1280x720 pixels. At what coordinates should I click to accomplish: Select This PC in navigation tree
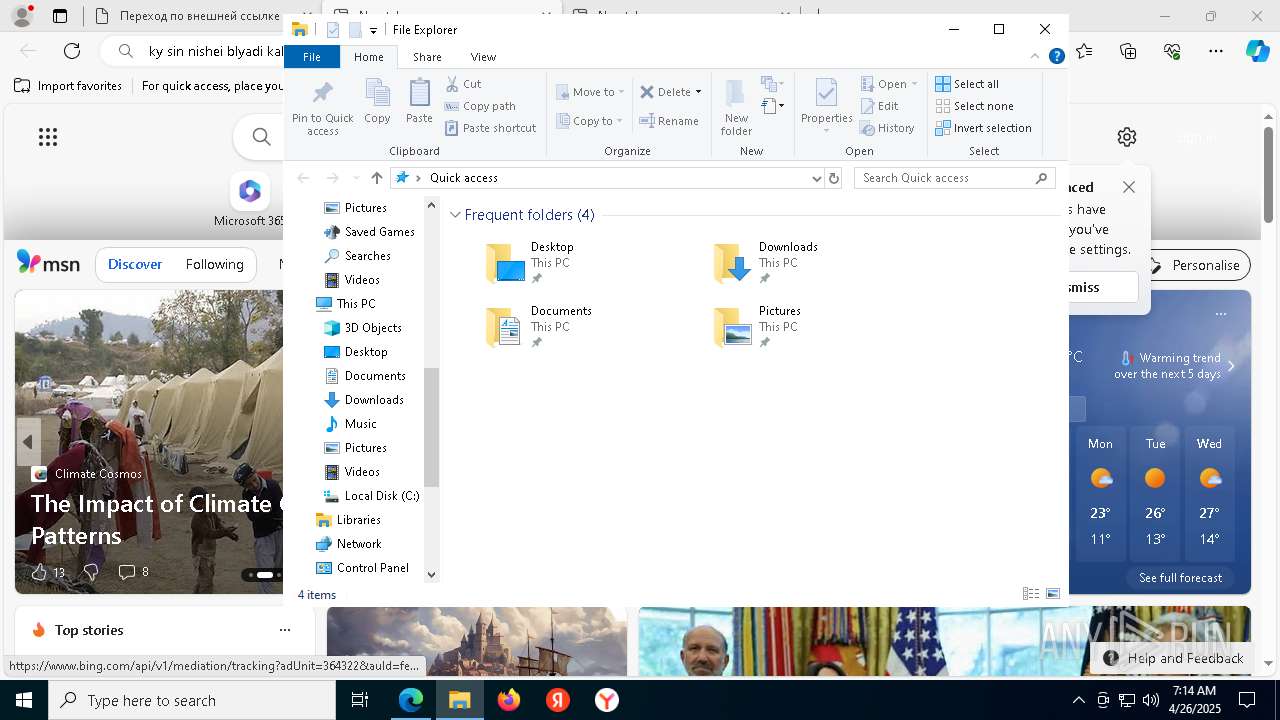tap(345, 304)
